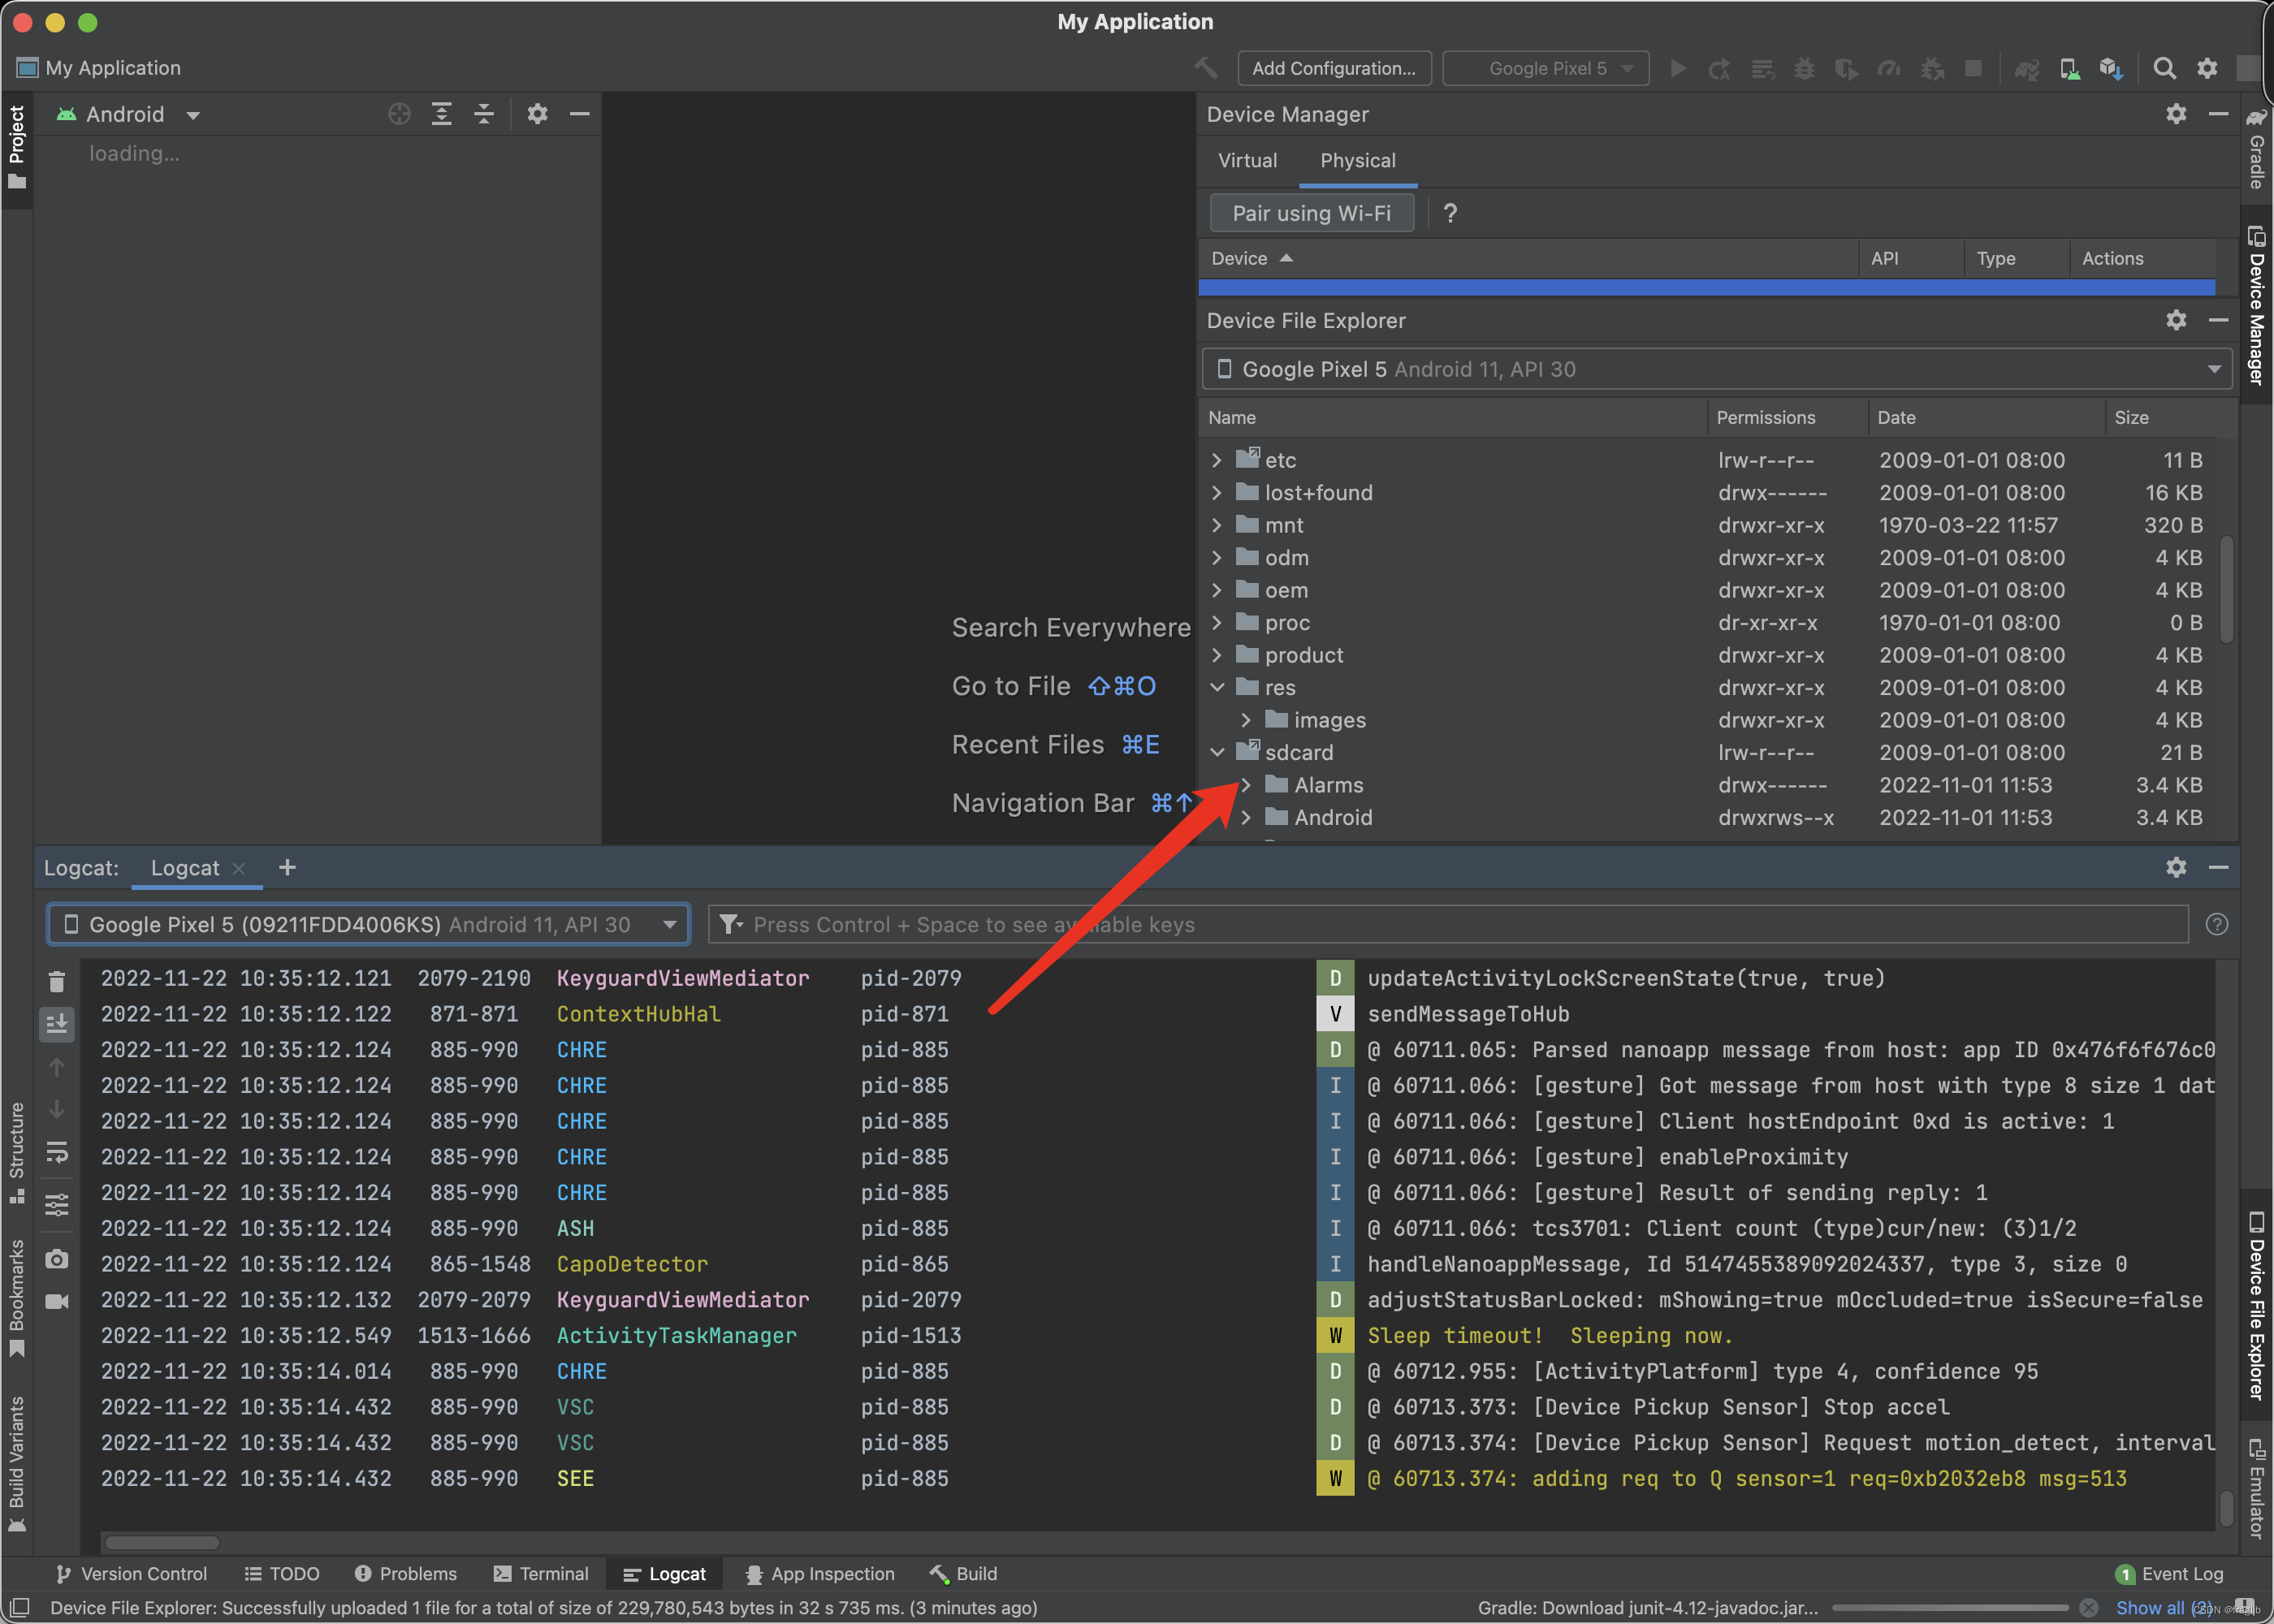Toggle Soft-Wrap in Logcat sidebar
This screenshot has height=1624, width=2274.
[x=57, y=1152]
